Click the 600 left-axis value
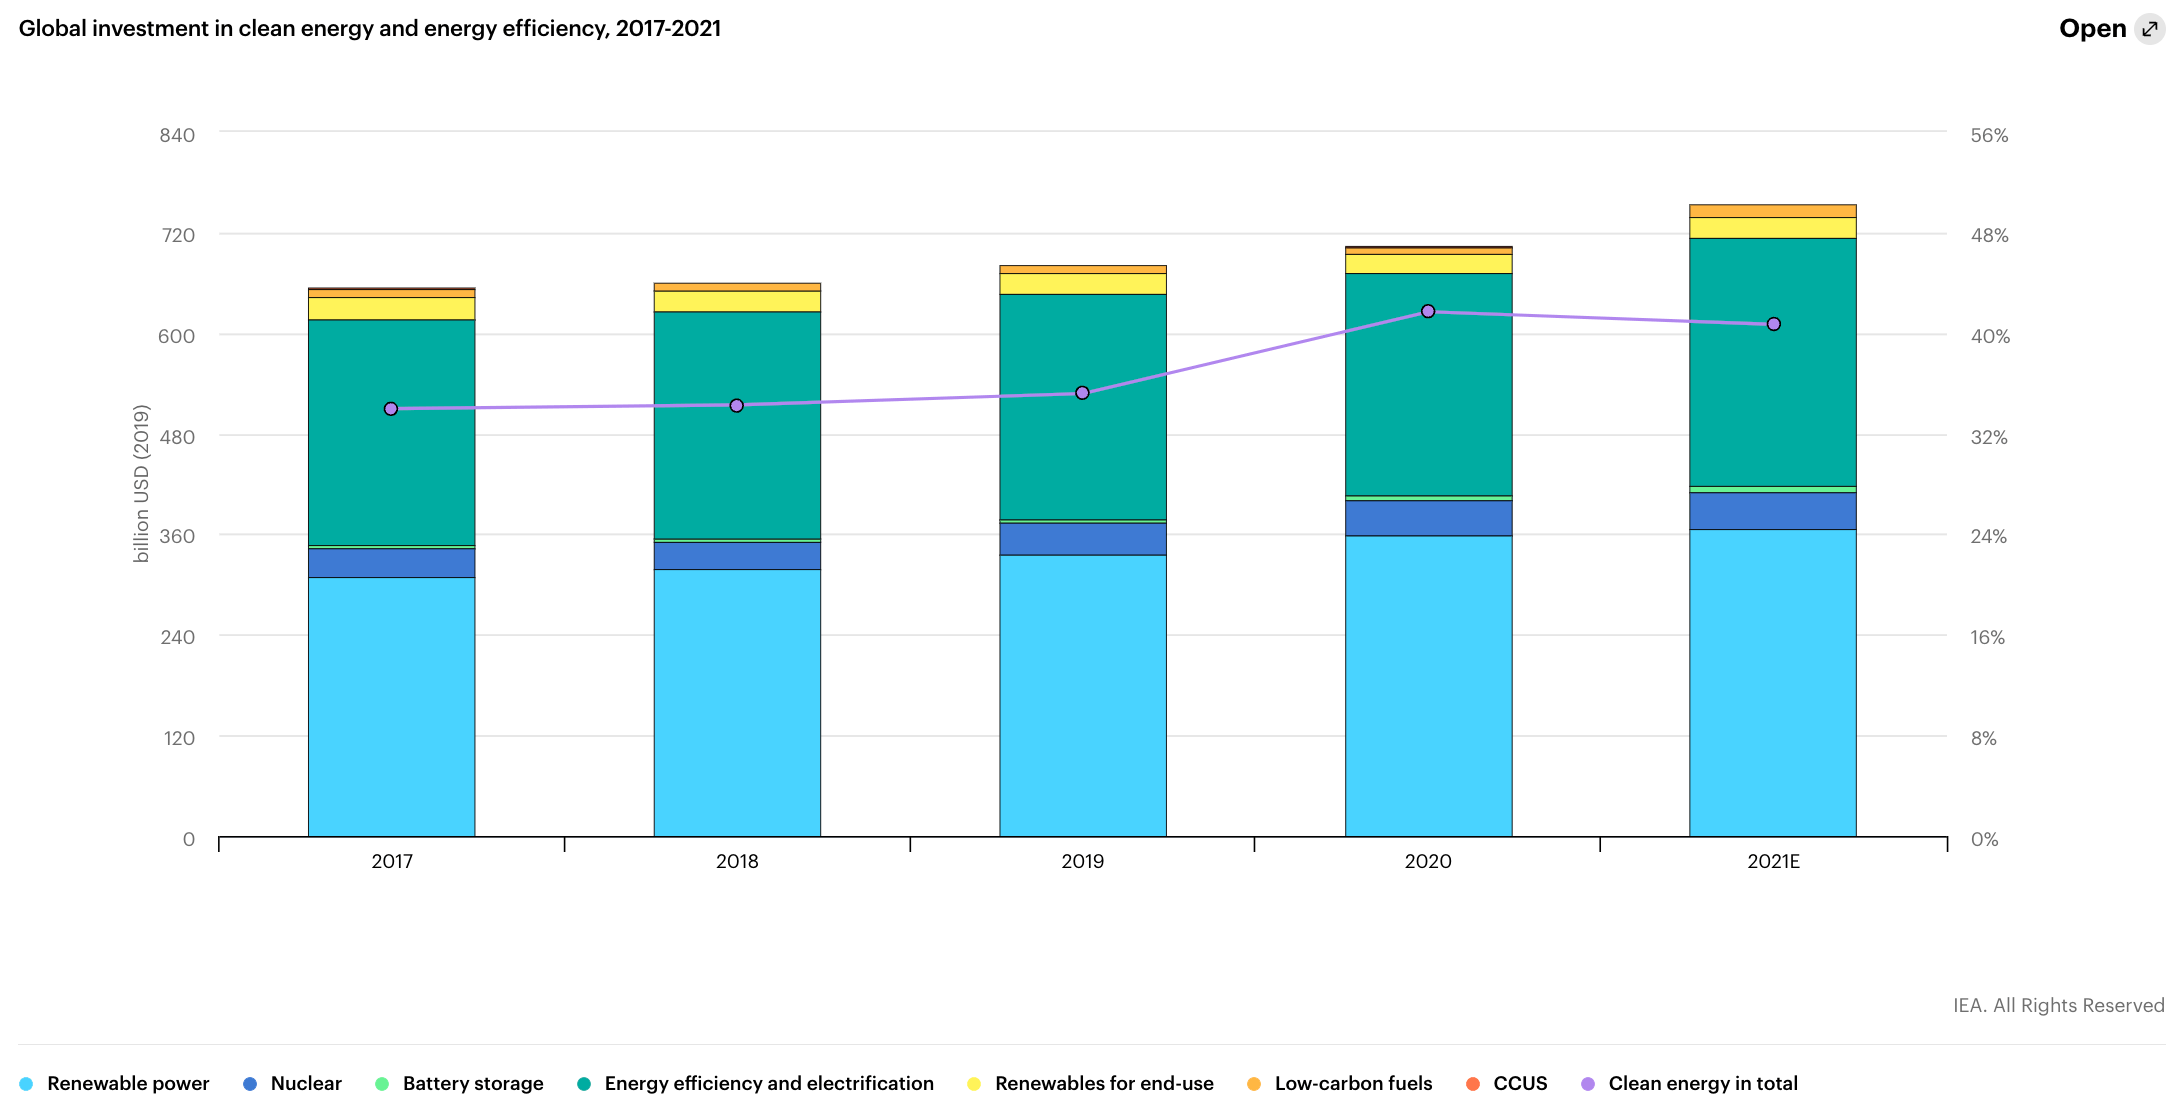This screenshot has height=1120, width=2176. point(177,336)
